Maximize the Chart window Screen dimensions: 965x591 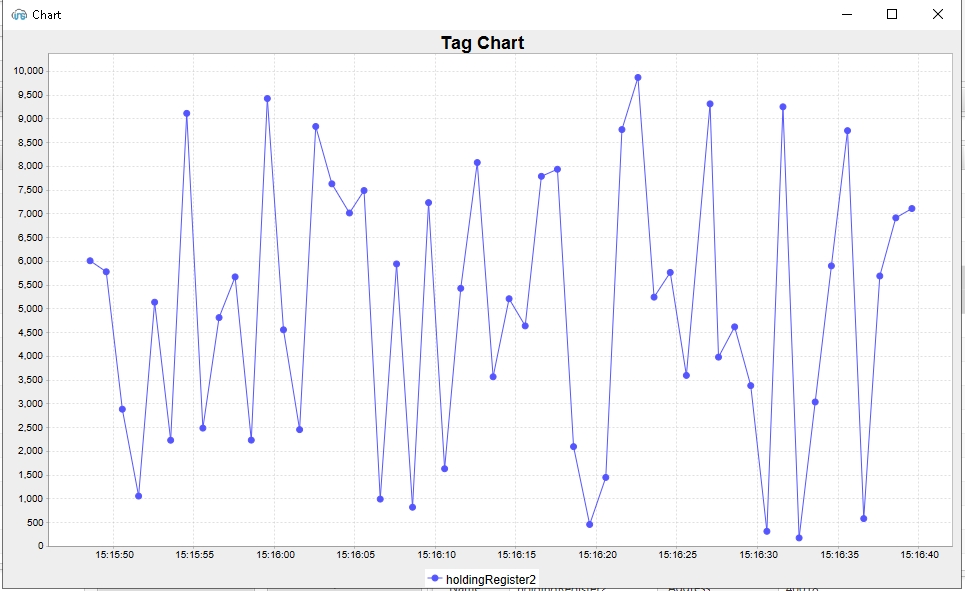coord(892,15)
